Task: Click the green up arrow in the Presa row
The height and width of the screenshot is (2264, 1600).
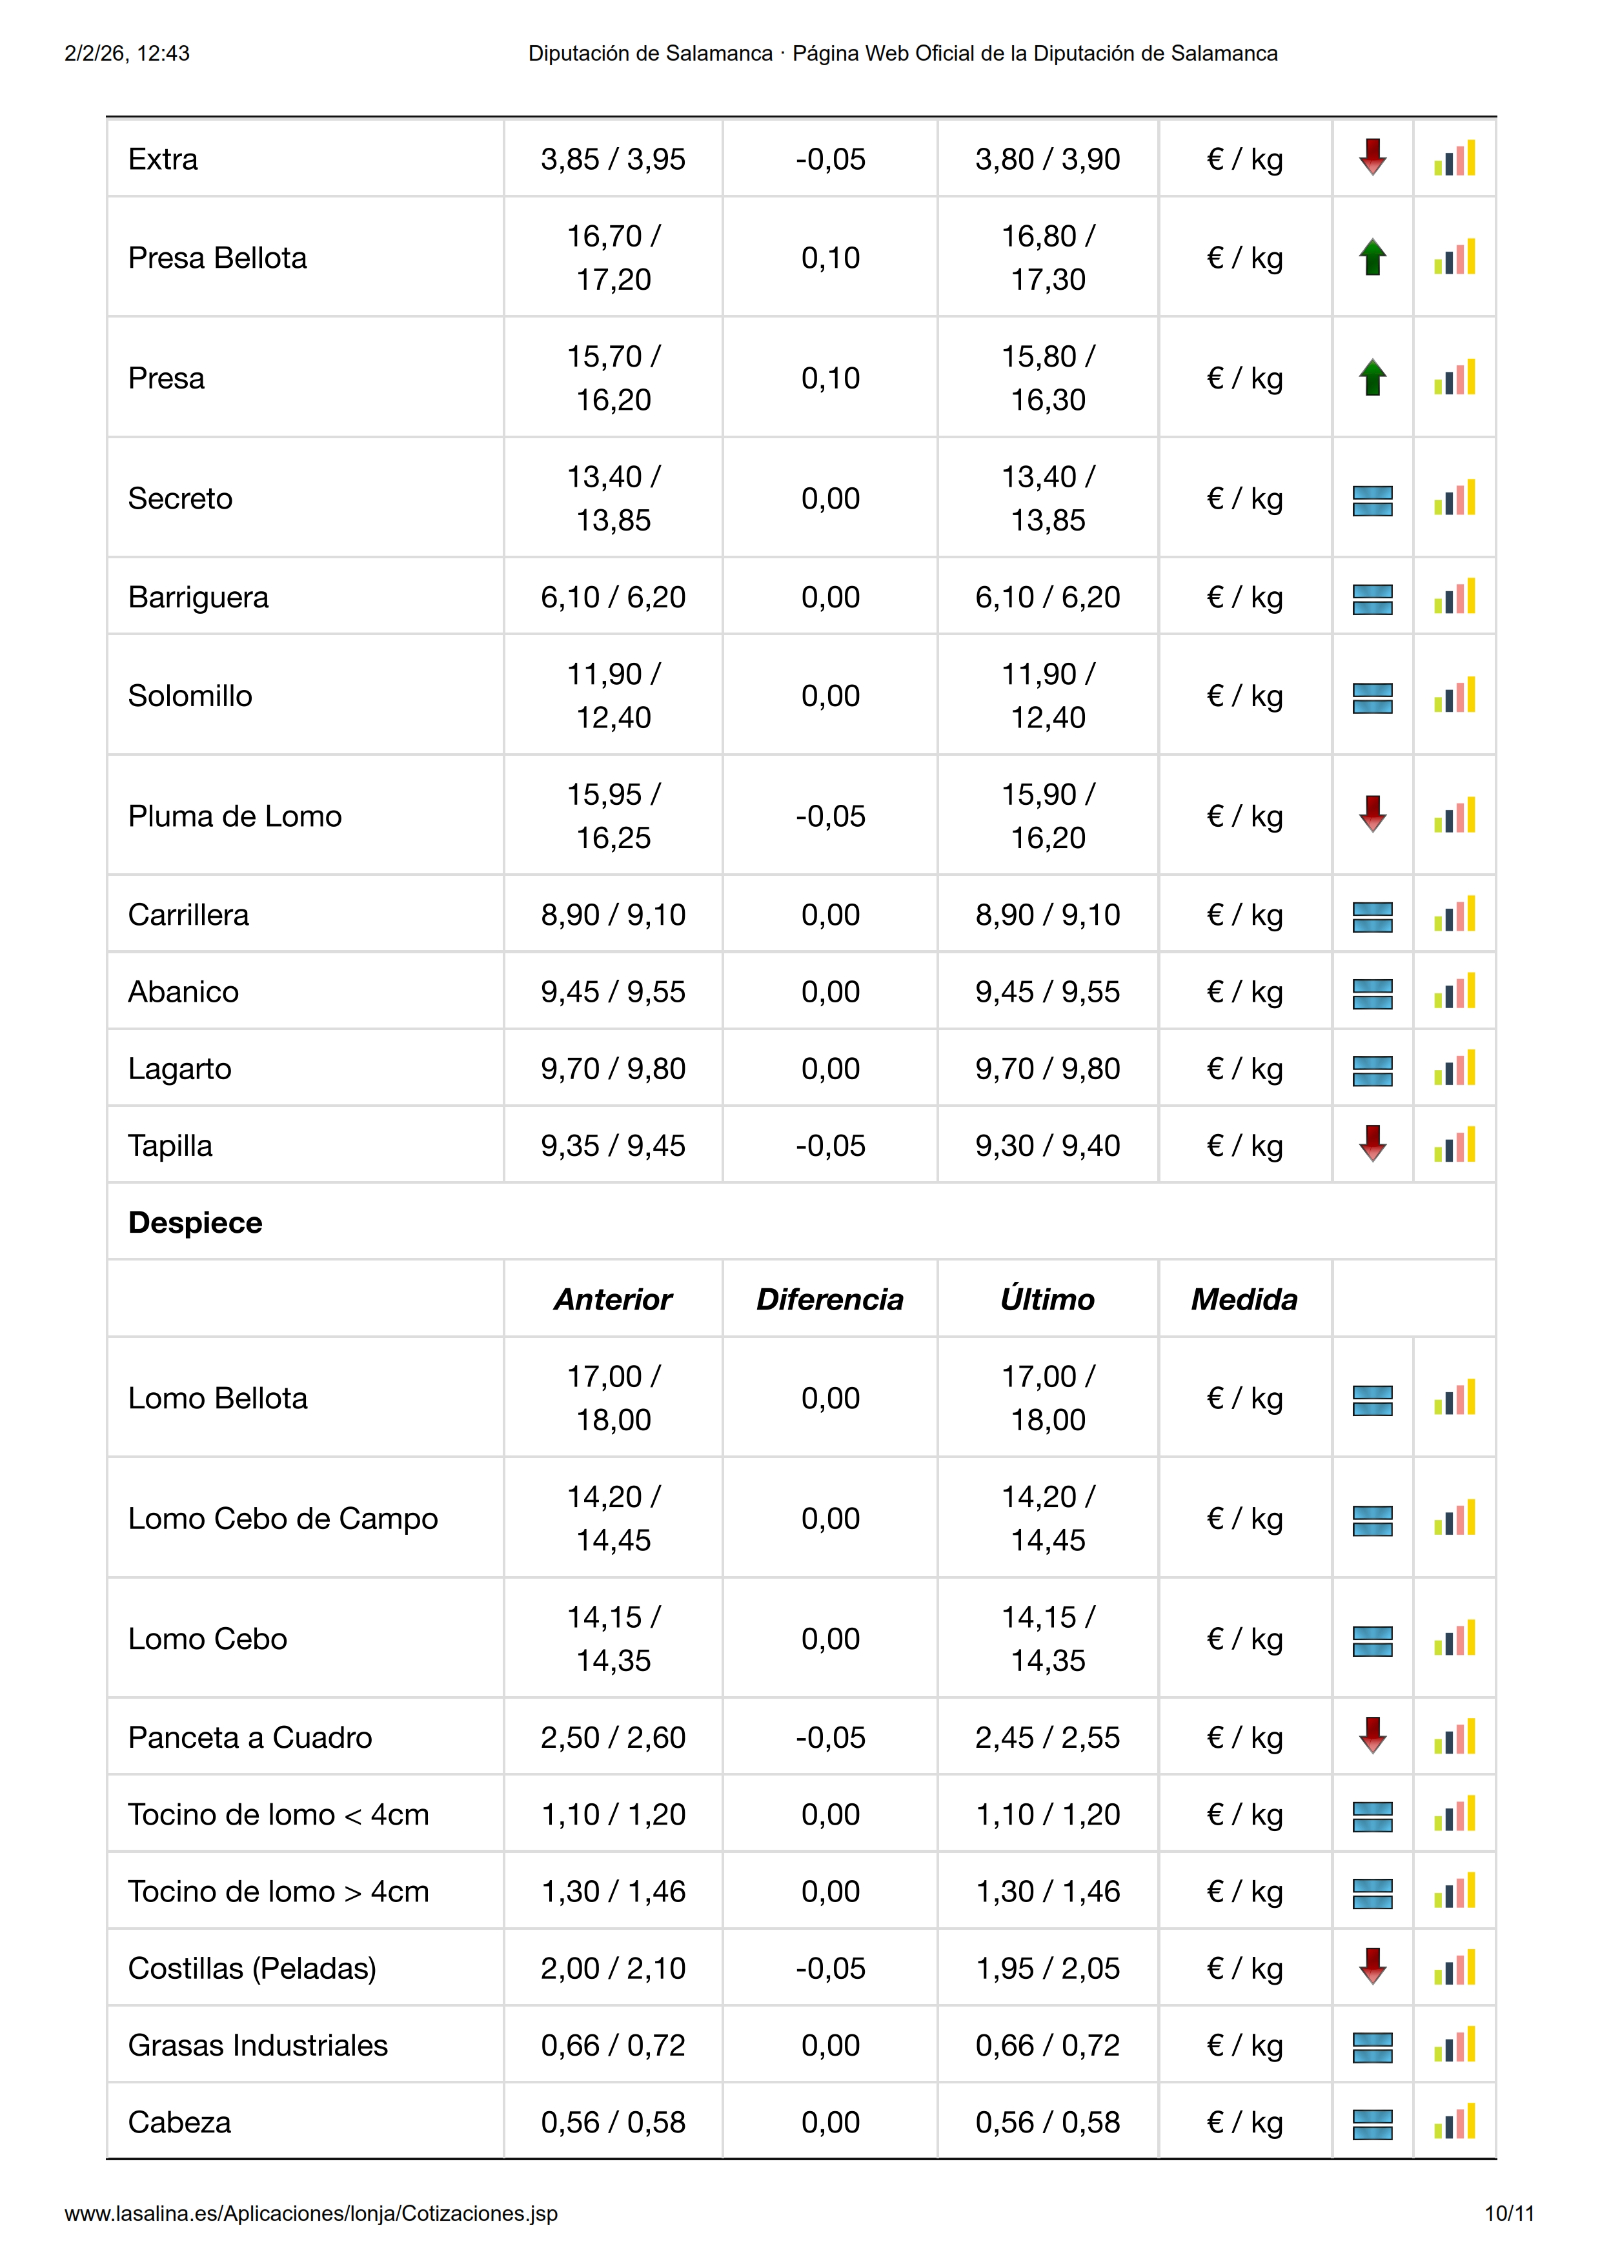Action: [x=1372, y=378]
